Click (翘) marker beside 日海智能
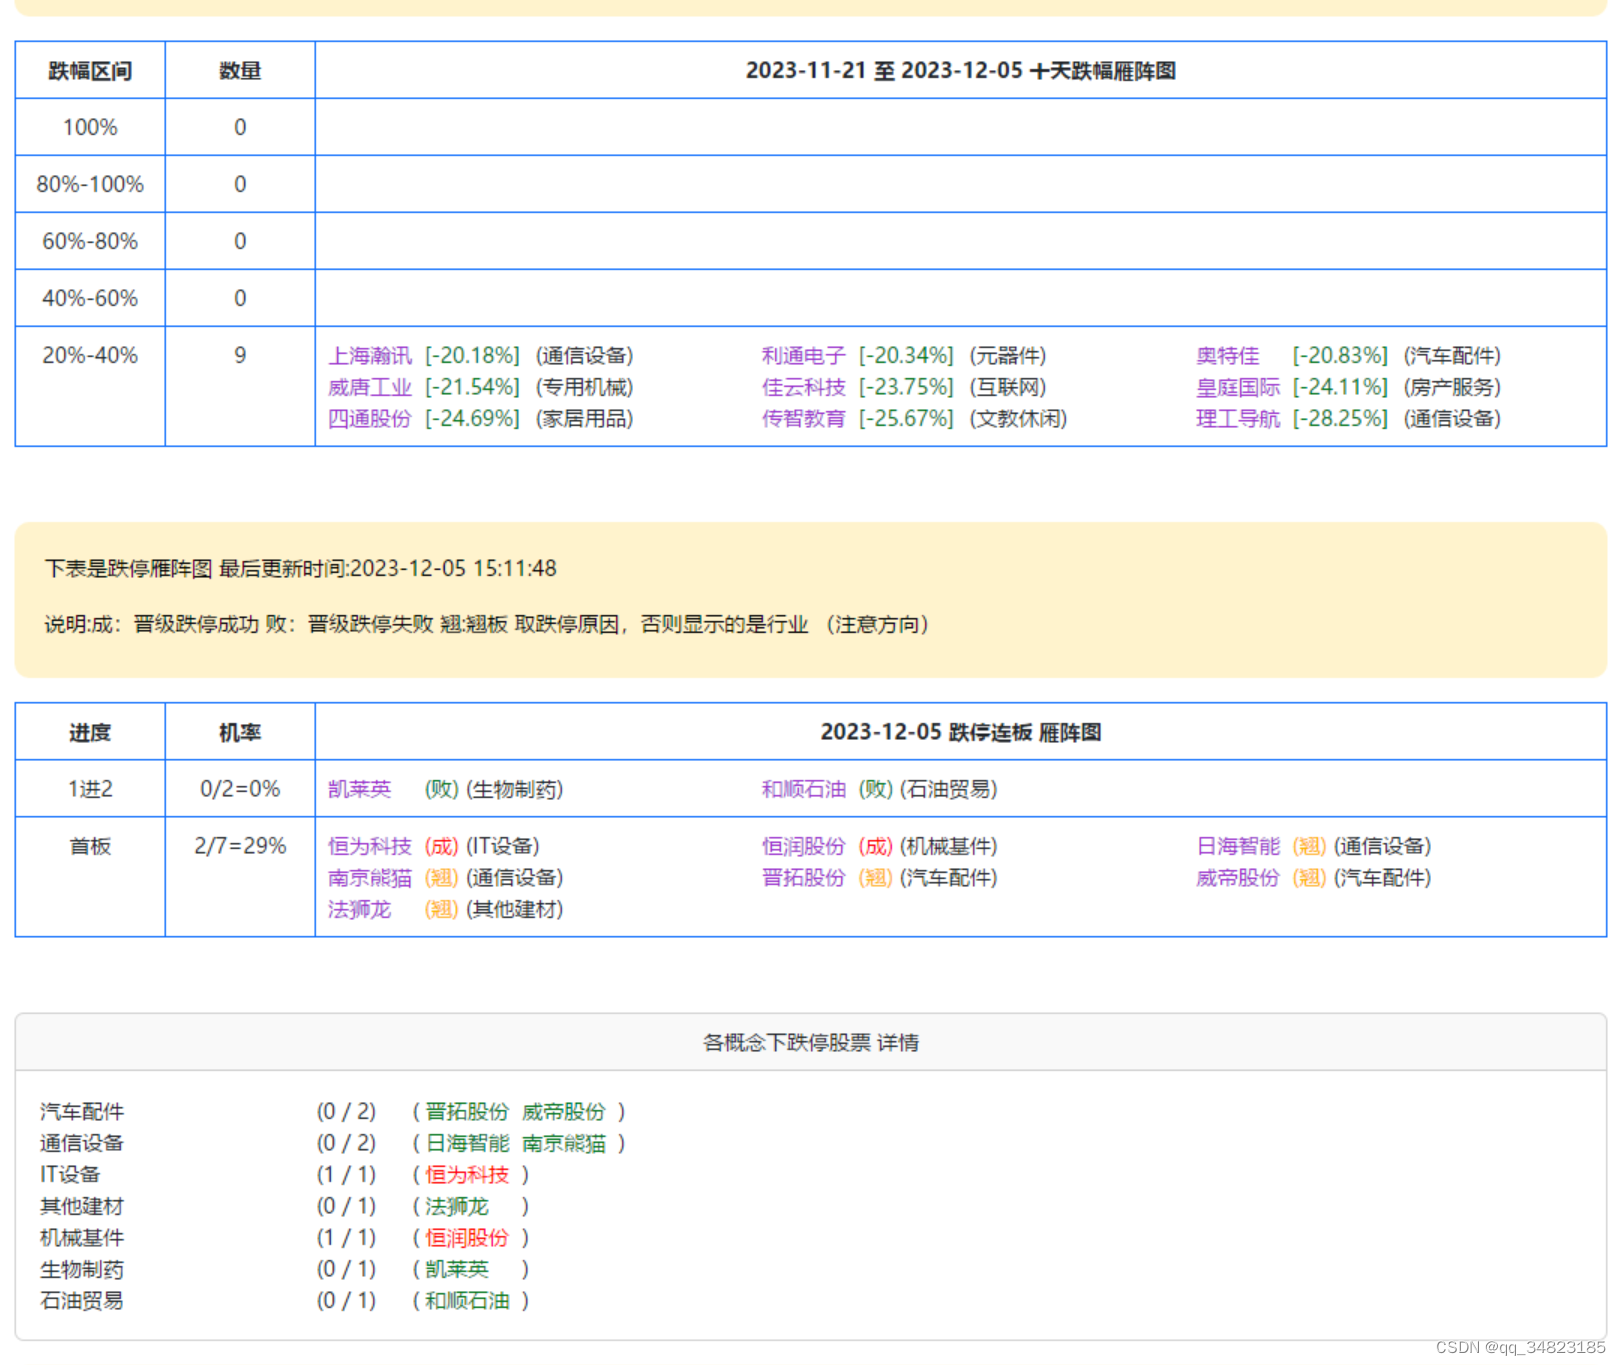1621x1365 pixels. (x=1309, y=846)
